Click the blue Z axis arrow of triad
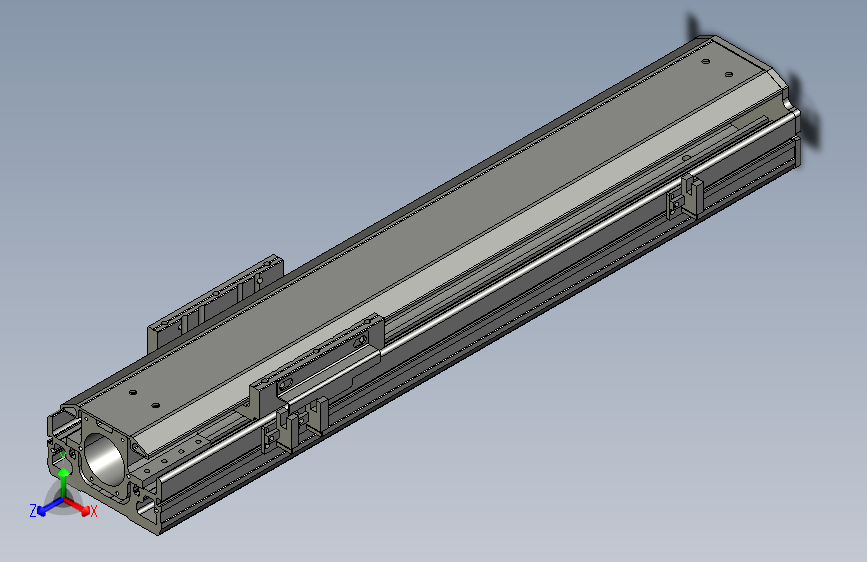The image size is (867, 562). tap(49, 508)
